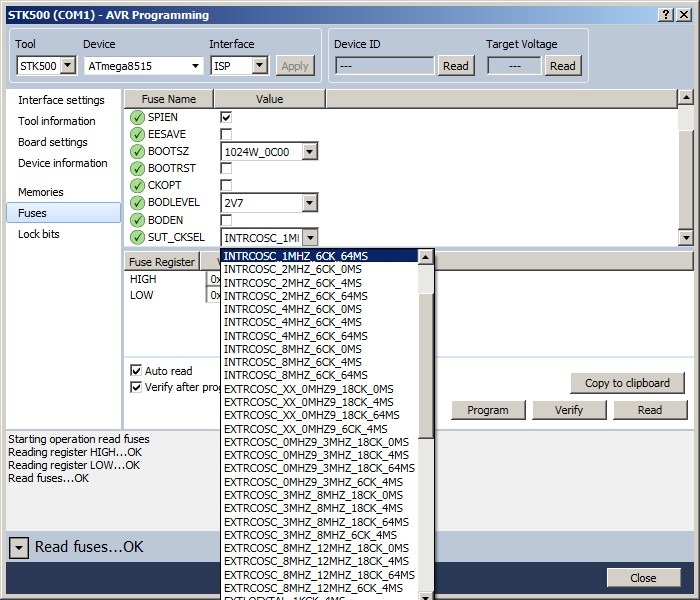Viewport: 700px width, 600px height.
Task: Click the Verify button
Action: click(569, 410)
